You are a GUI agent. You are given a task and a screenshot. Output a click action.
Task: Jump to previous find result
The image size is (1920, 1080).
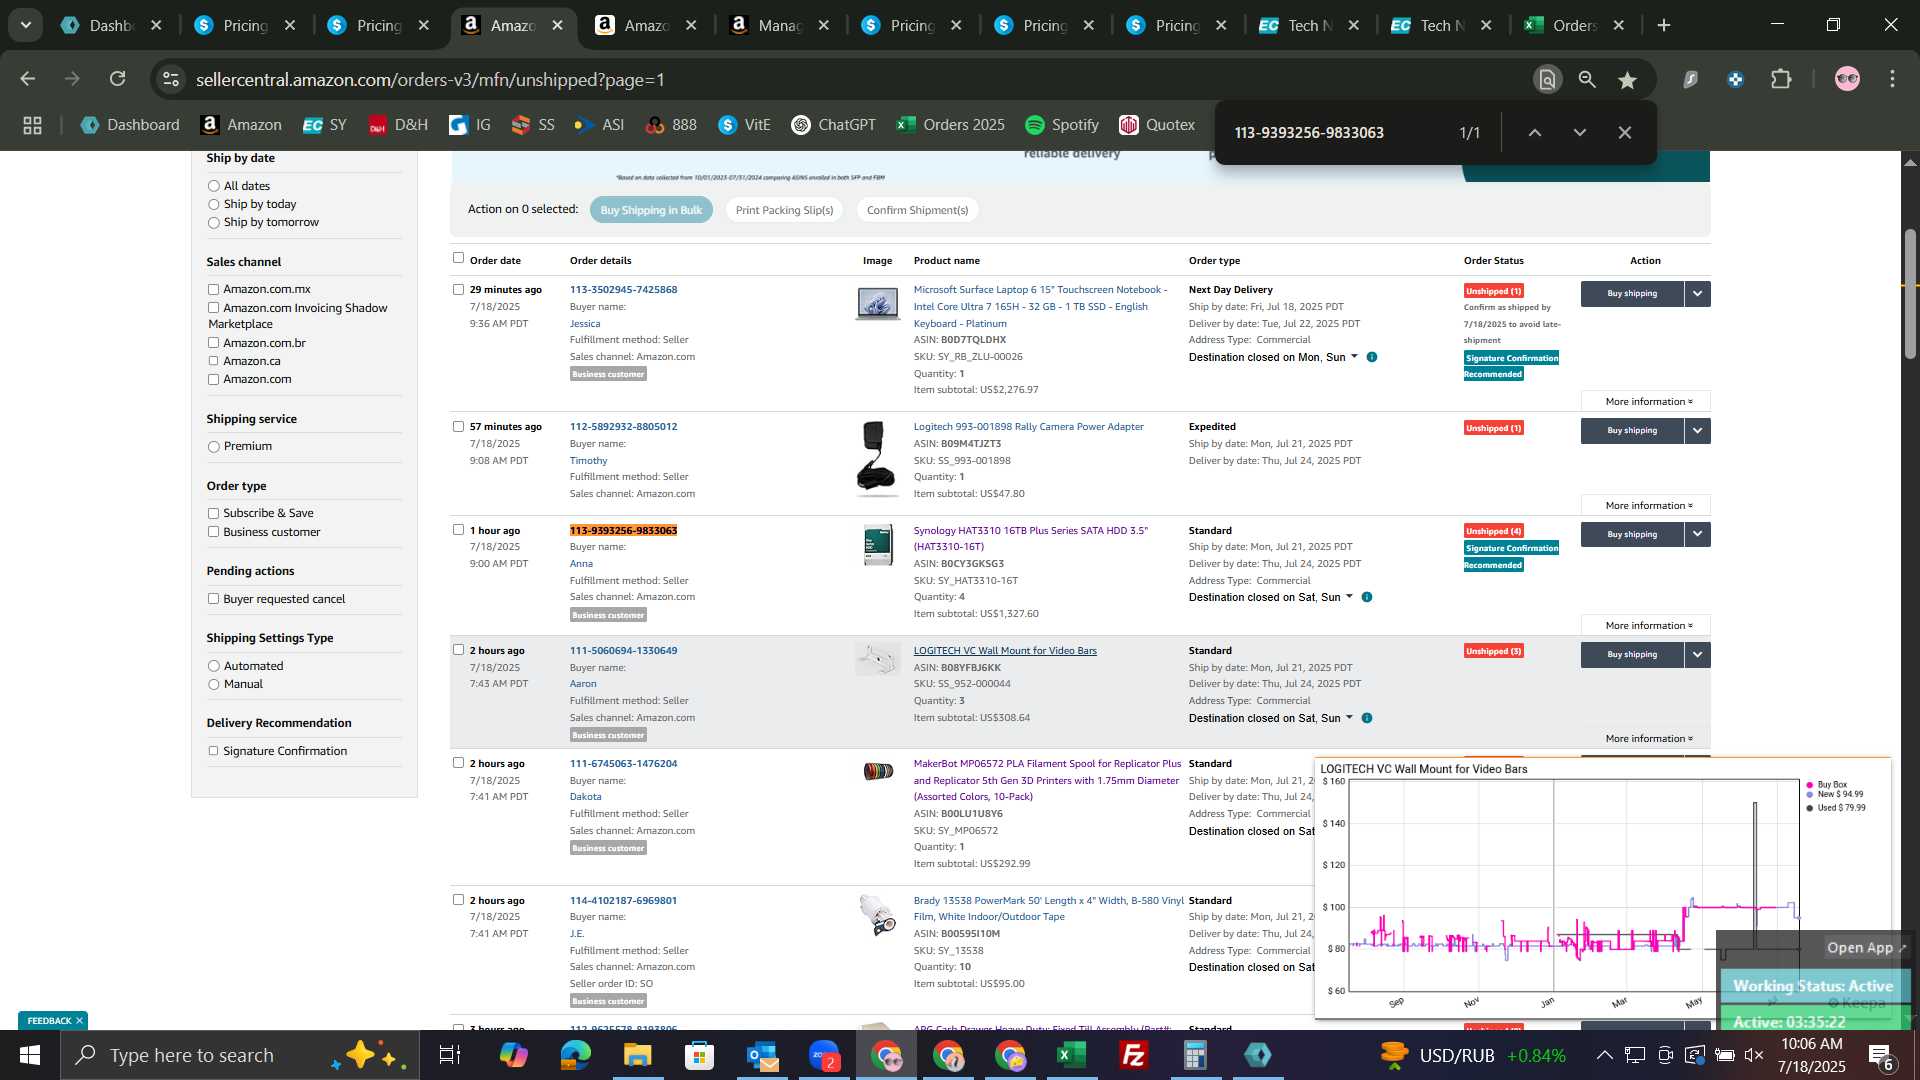pos(1535,132)
